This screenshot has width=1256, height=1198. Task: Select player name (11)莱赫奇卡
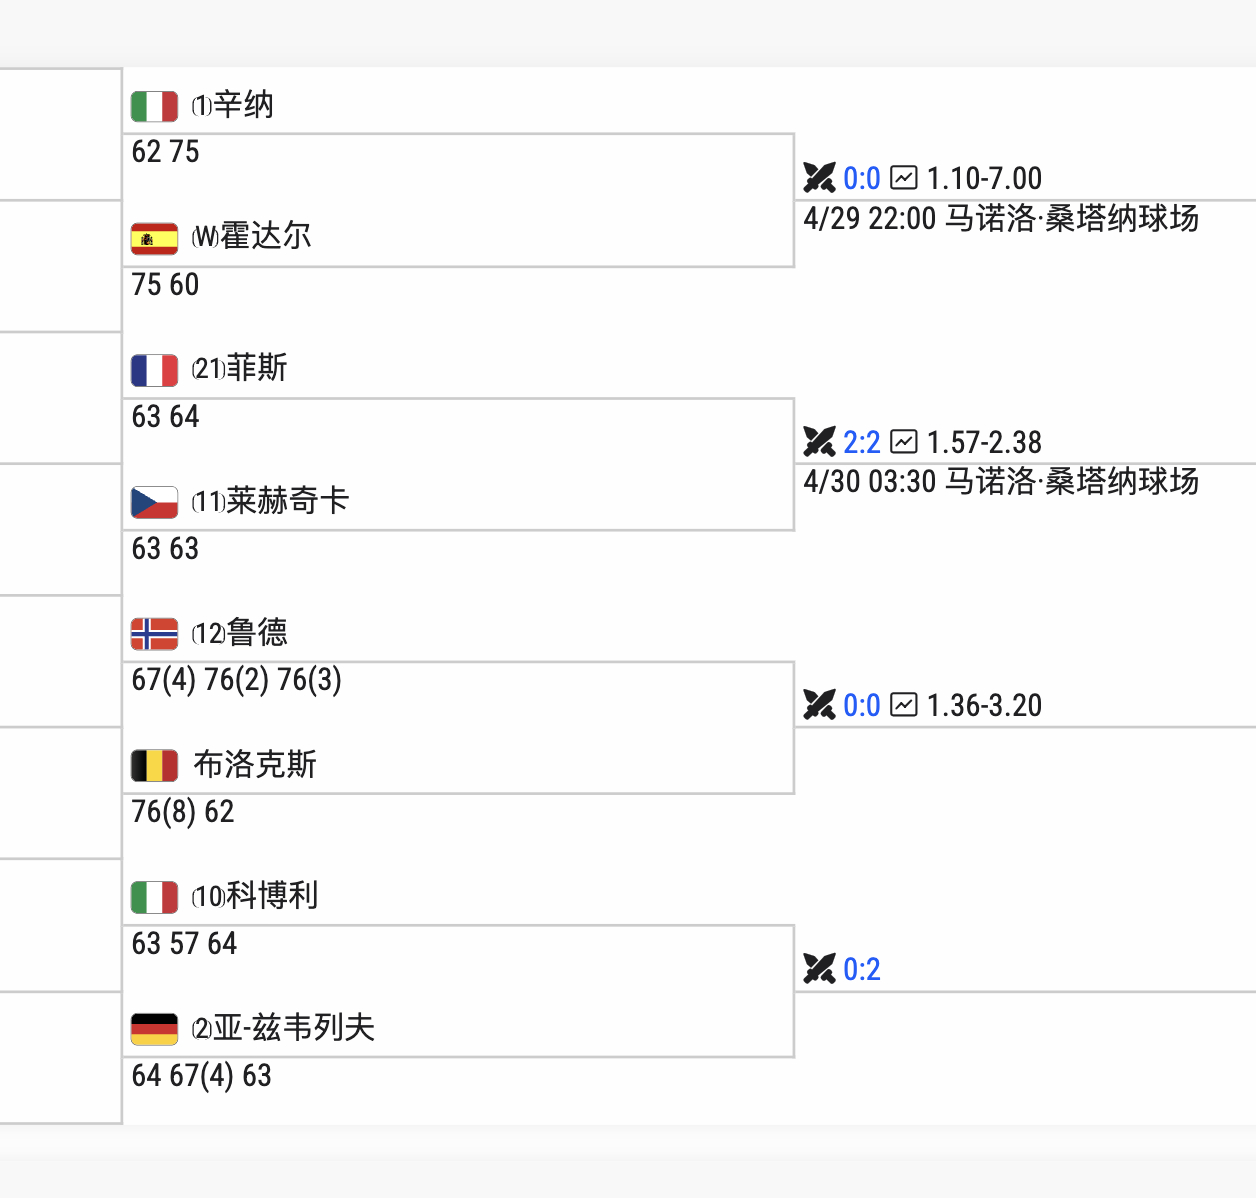tap(270, 501)
